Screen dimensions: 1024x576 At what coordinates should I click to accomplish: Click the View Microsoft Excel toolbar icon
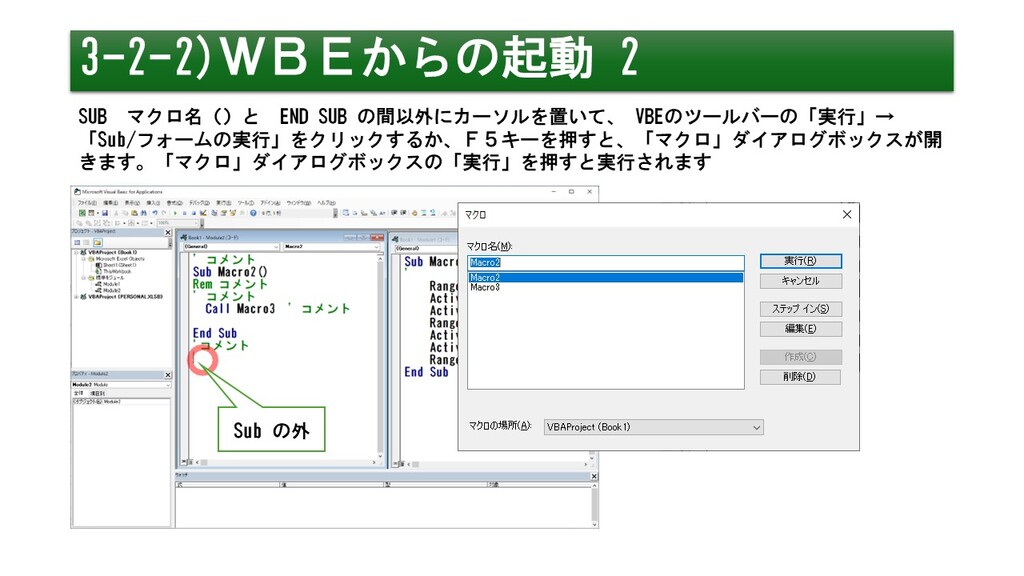(x=82, y=213)
